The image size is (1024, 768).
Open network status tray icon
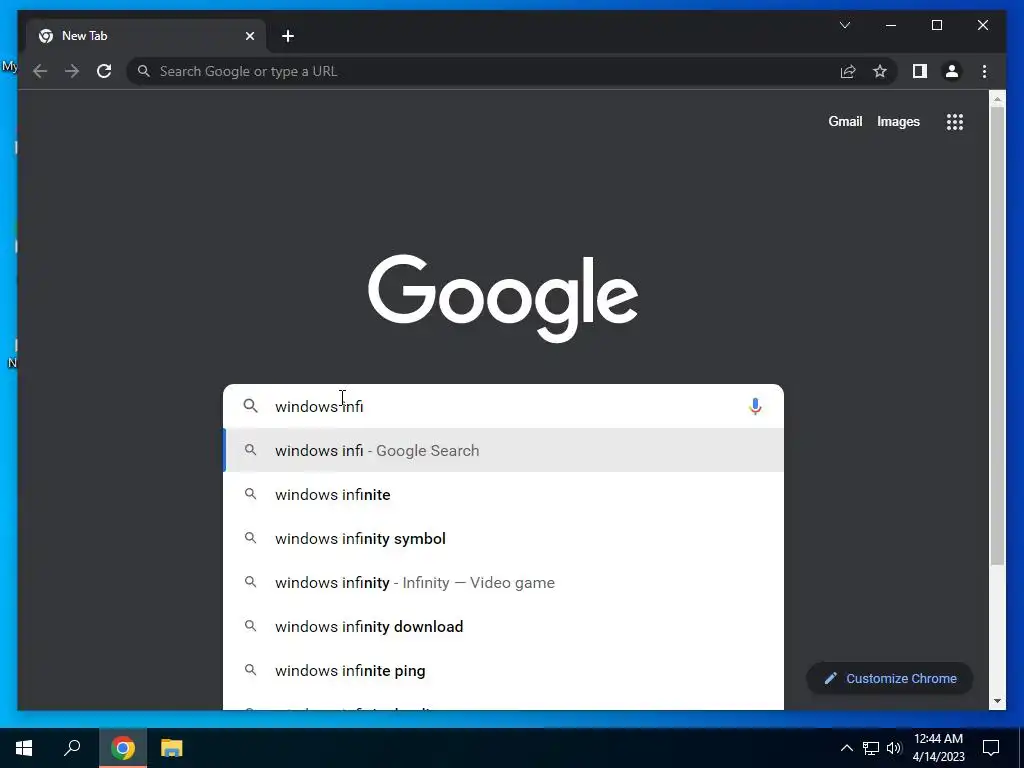click(x=871, y=748)
